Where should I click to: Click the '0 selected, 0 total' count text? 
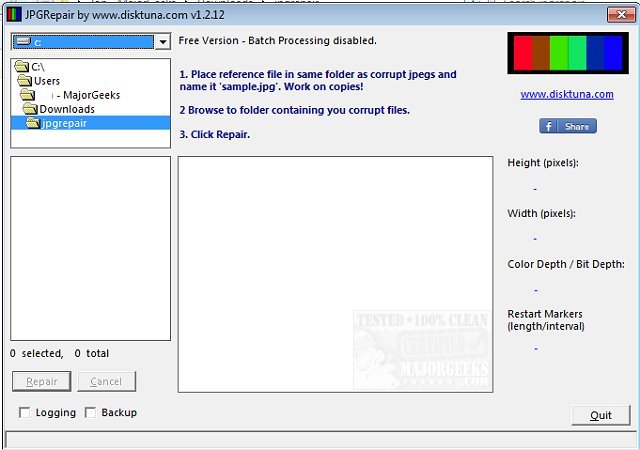click(60, 353)
